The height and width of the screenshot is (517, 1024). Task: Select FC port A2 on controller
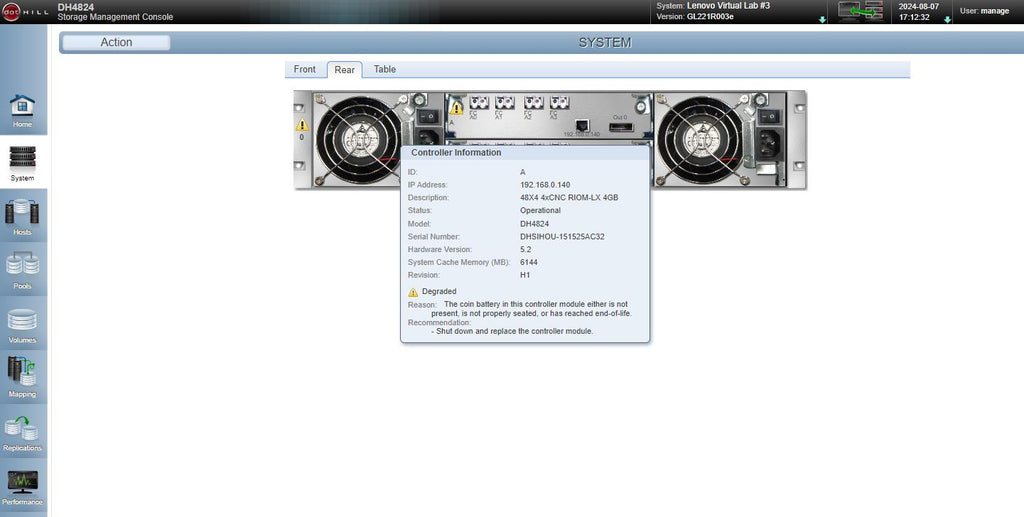(x=534, y=102)
